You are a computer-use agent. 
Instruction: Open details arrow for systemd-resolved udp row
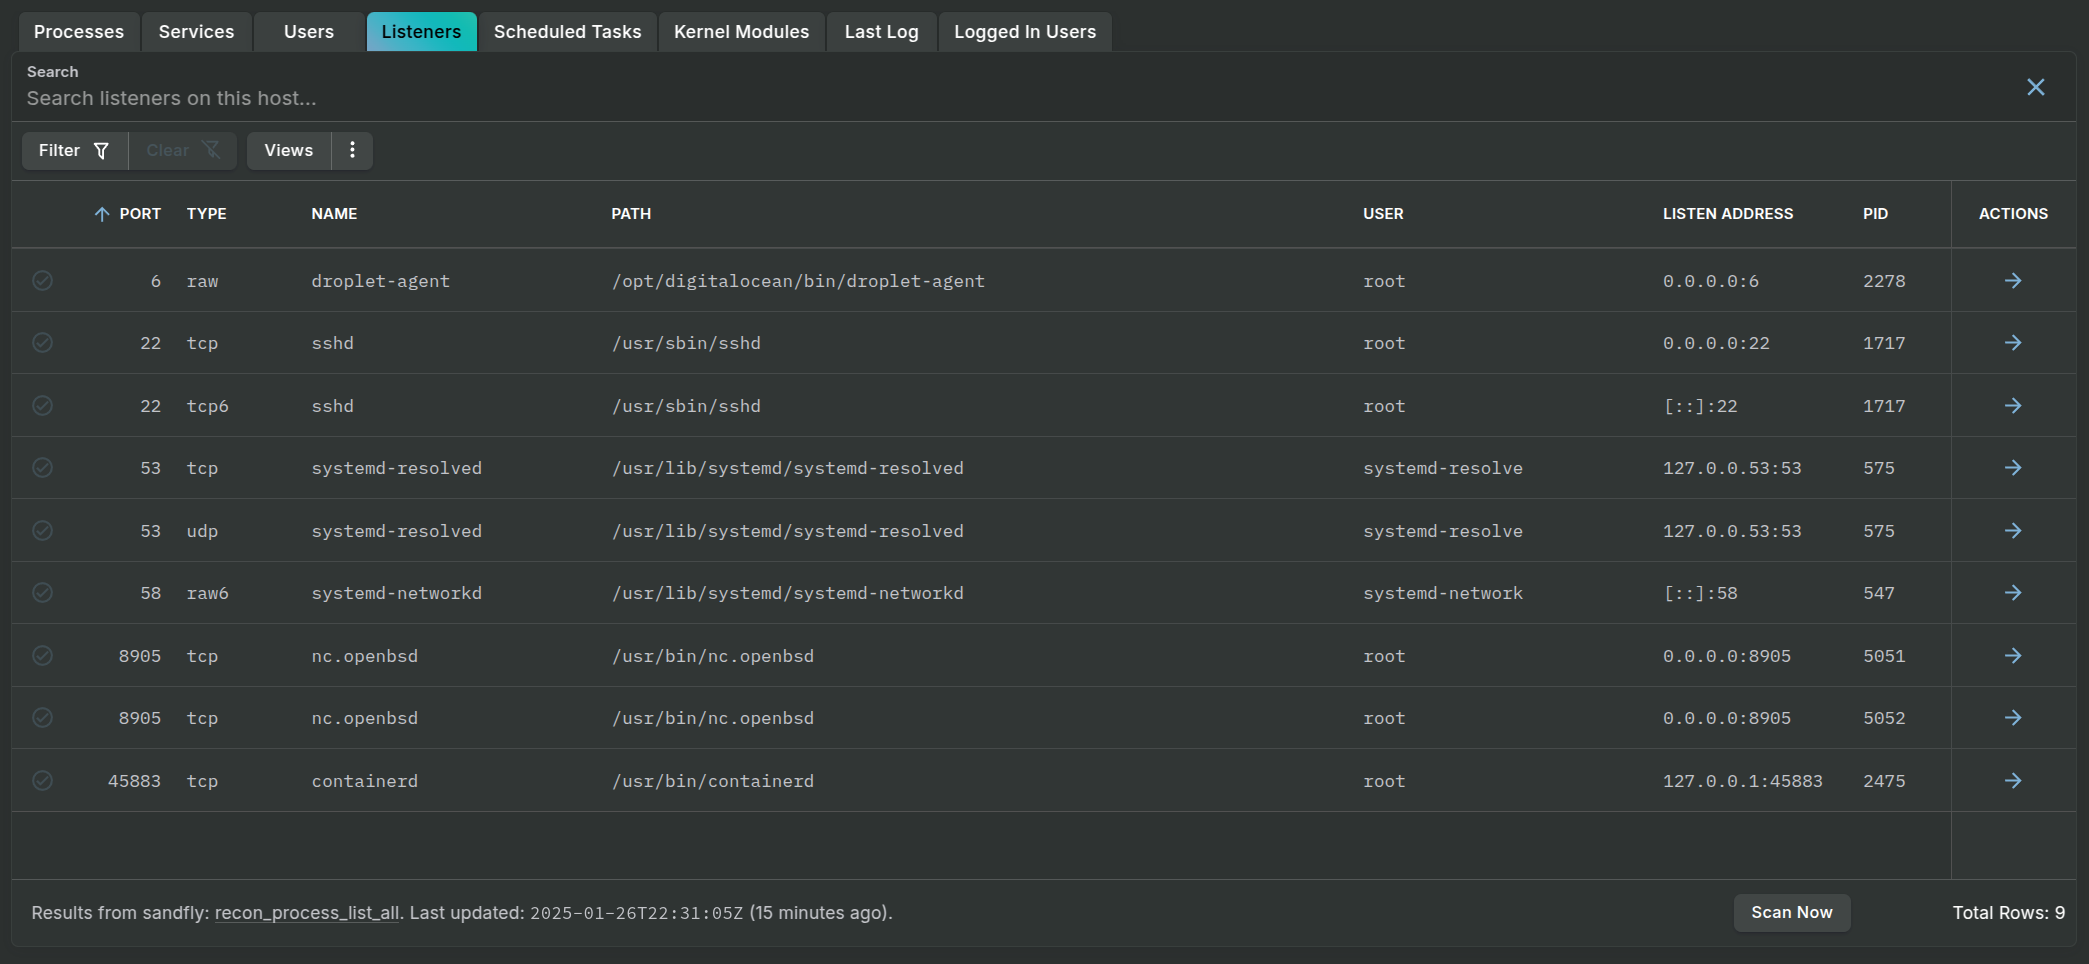pyautogui.click(x=2013, y=531)
